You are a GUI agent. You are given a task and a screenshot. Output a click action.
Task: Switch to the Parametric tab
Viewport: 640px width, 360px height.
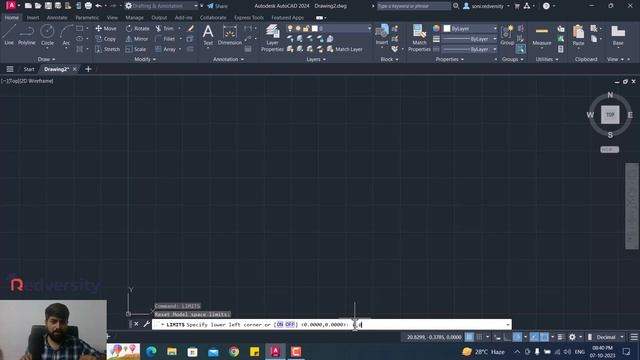click(x=87, y=18)
